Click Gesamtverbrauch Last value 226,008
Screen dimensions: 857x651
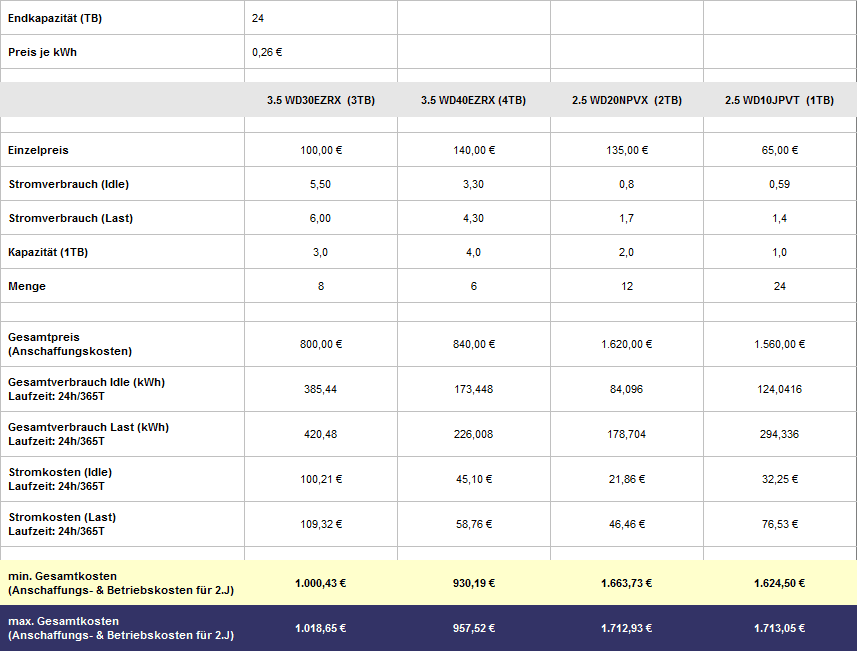click(474, 434)
